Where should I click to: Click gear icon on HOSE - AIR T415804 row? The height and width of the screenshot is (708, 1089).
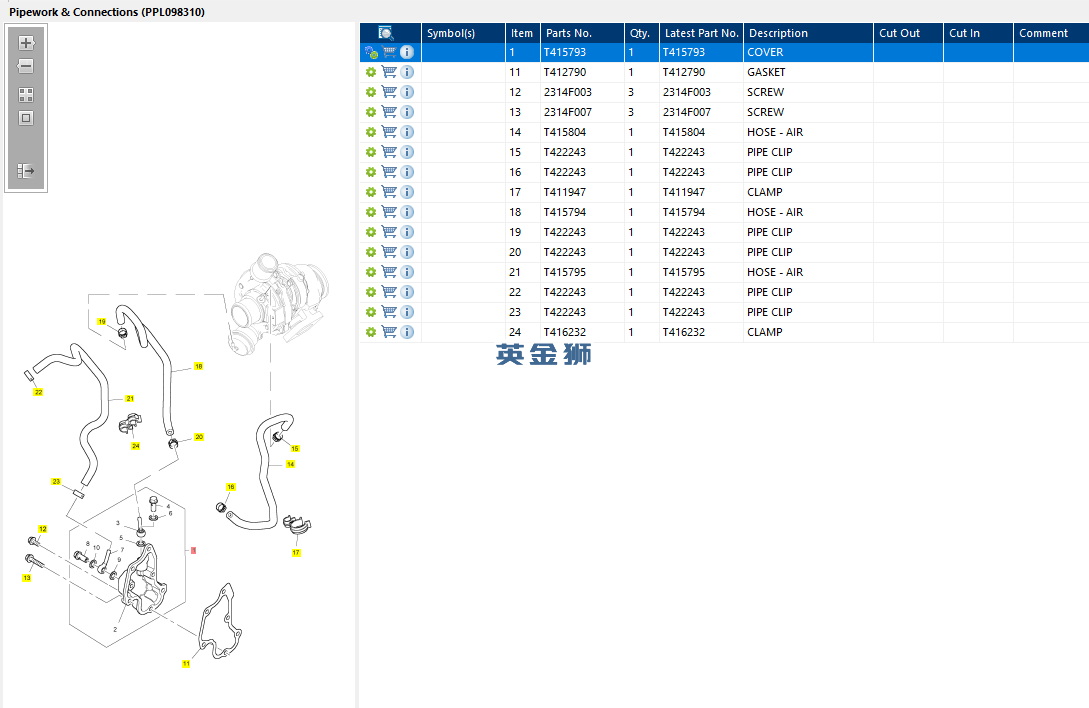(371, 132)
